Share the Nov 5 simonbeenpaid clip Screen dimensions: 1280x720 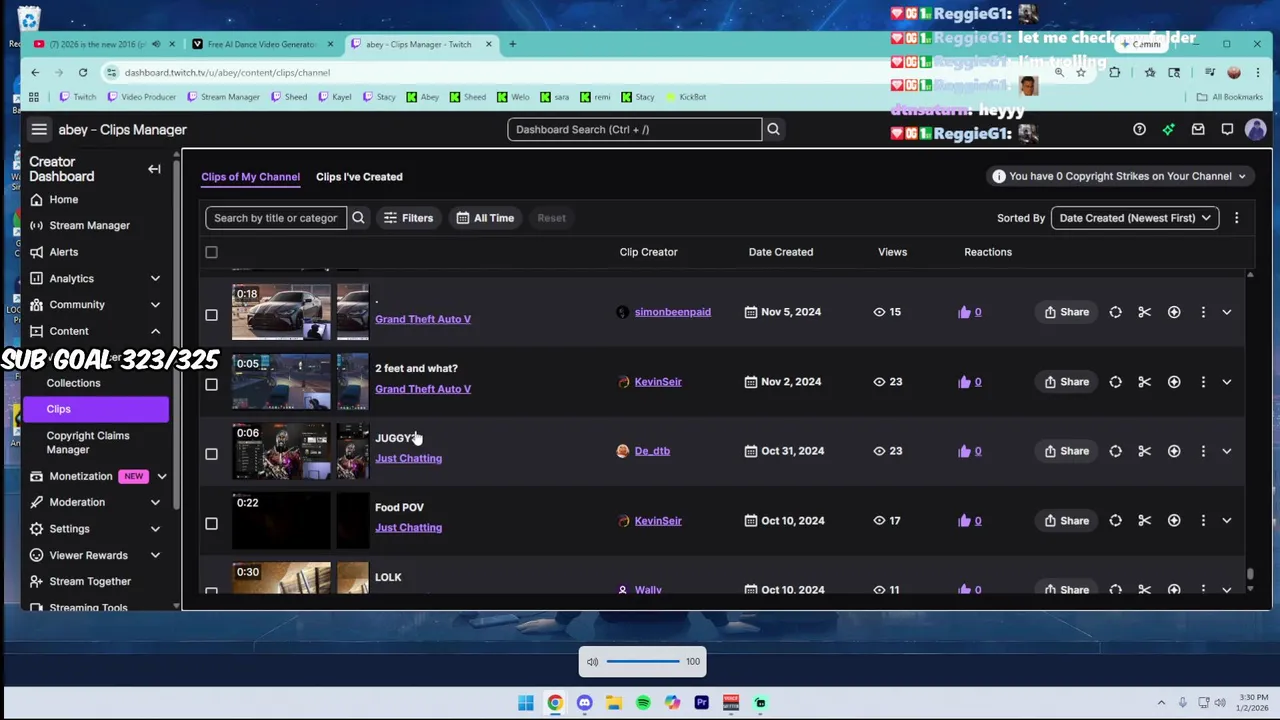coord(1066,312)
